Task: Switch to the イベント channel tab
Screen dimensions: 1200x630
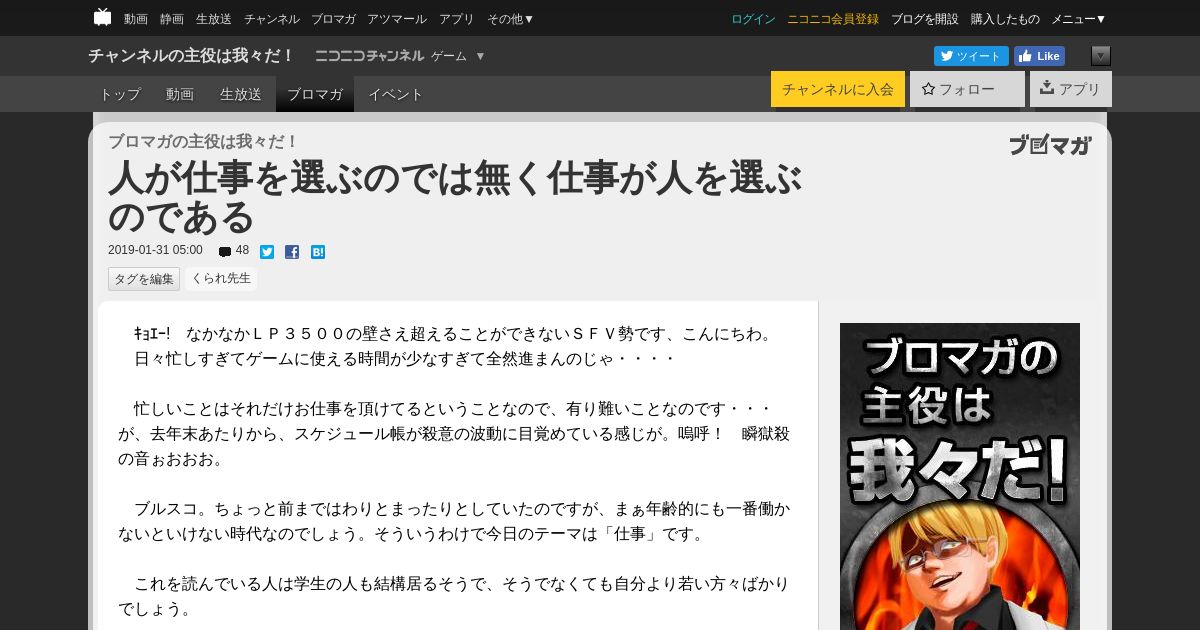Action: (x=396, y=94)
